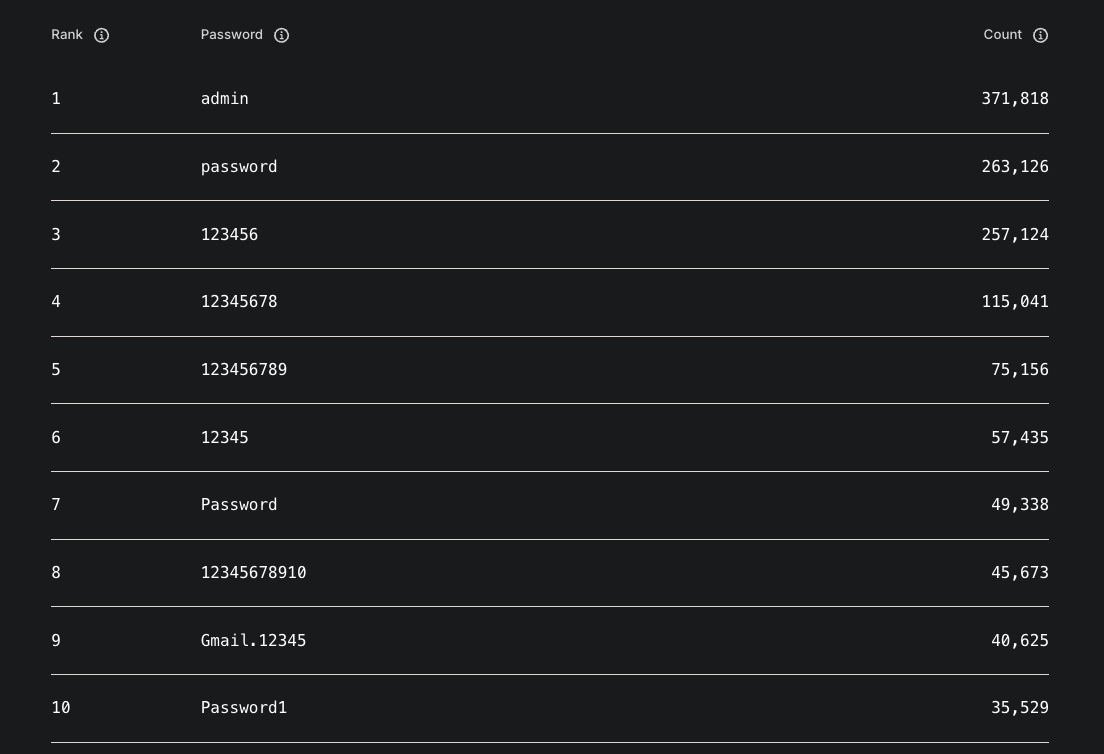This screenshot has width=1104, height=754.
Task: Select the 'admin' password cell
Action: click(225, 99)
